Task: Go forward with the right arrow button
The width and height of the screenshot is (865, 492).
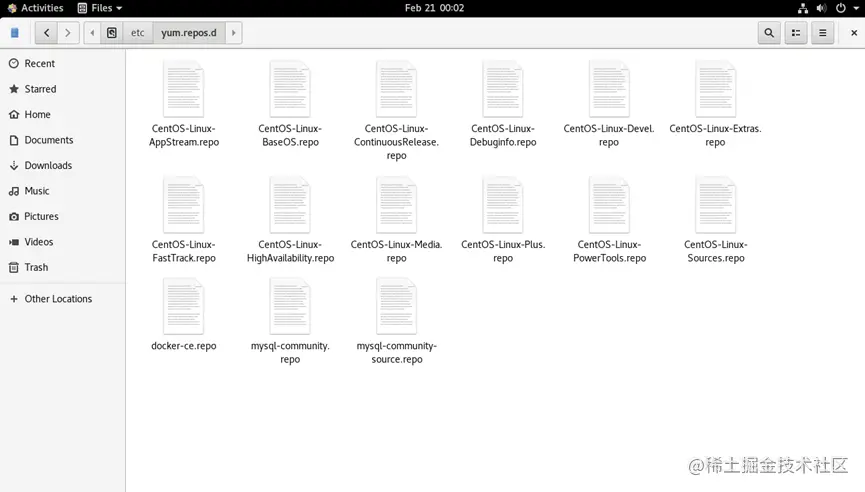Action: (68, 33)
